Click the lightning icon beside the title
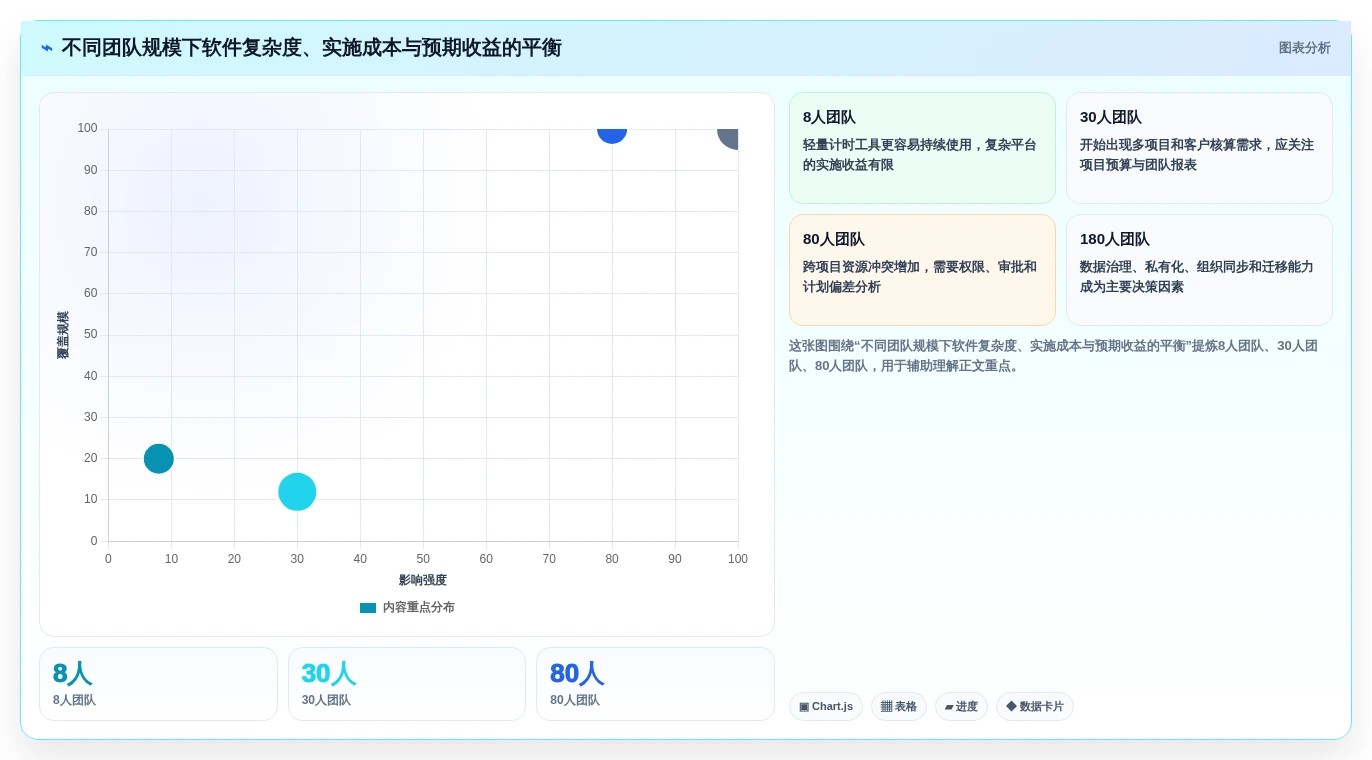Screen dimensions: 1372x760 (x=47, y=48)
